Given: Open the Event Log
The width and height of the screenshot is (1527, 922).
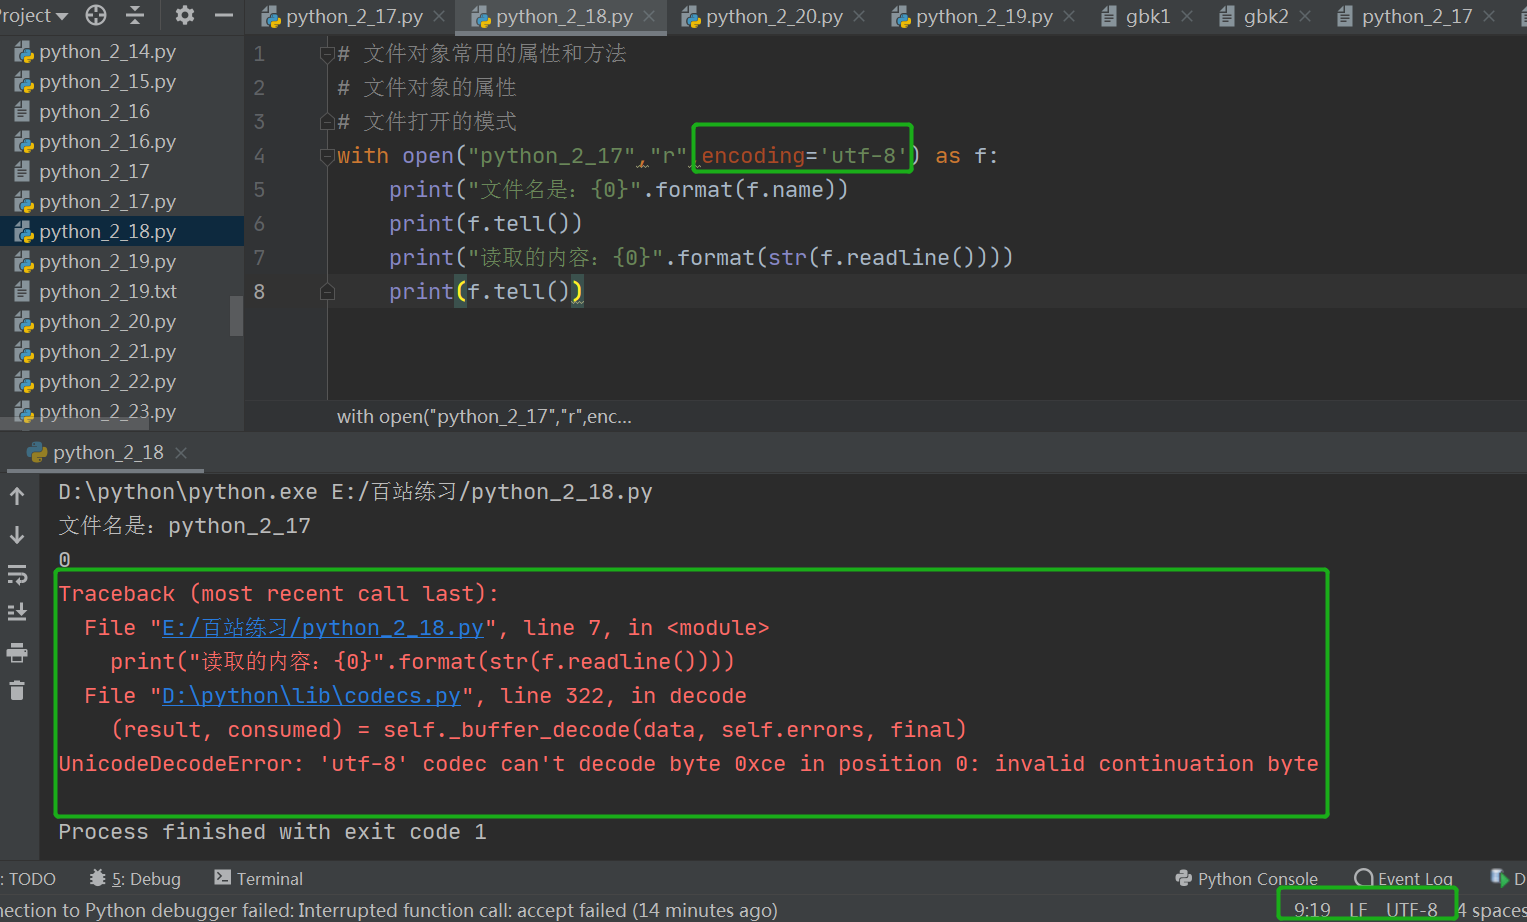Looking at the screenshot, I should 1403,879.
